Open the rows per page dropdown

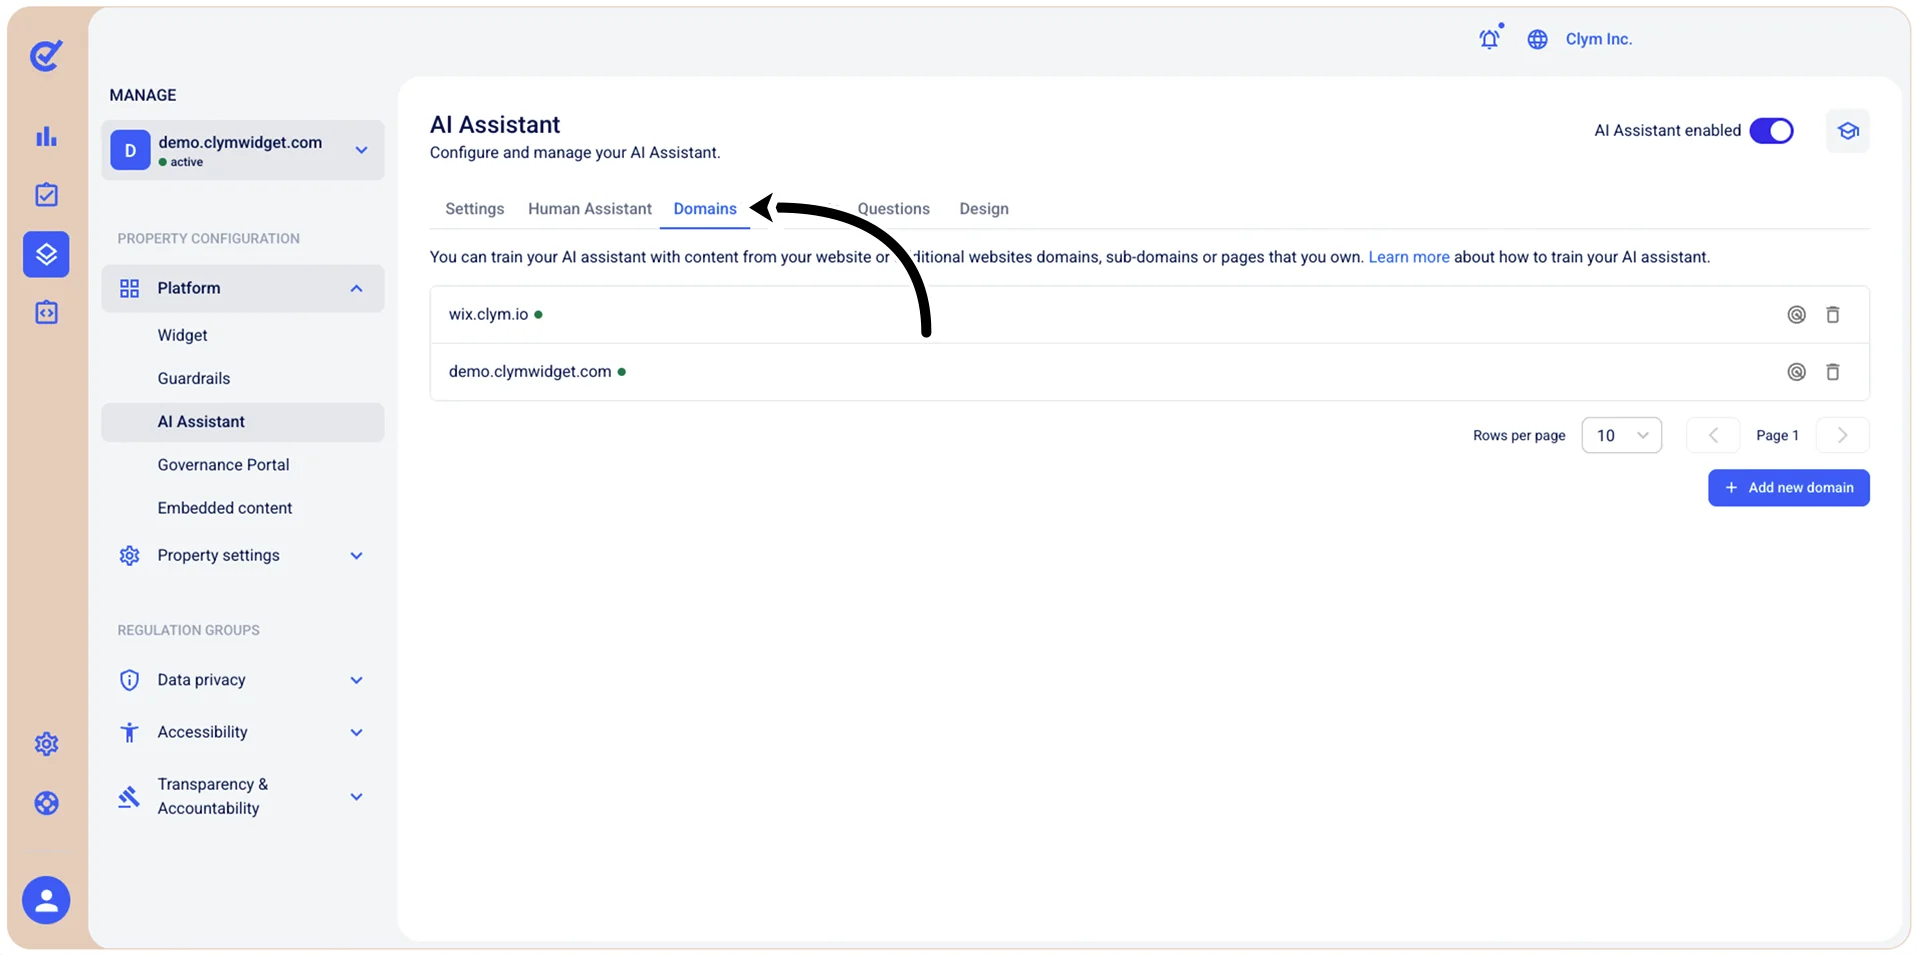(1621, 436)
